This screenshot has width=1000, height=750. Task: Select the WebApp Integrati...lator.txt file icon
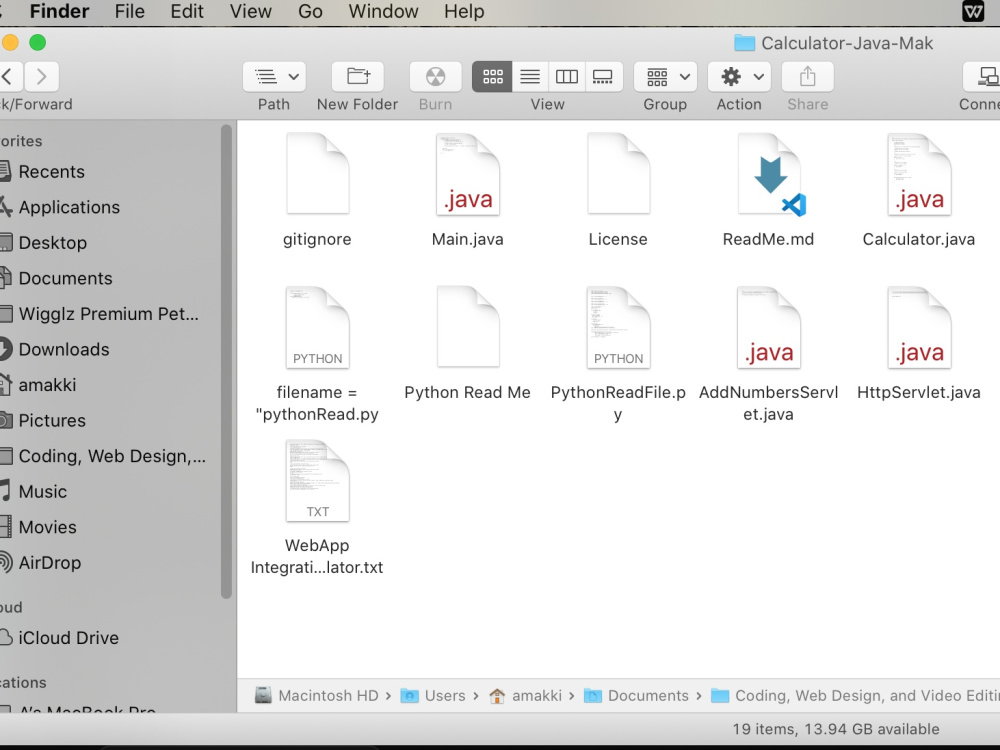[318, 480]
